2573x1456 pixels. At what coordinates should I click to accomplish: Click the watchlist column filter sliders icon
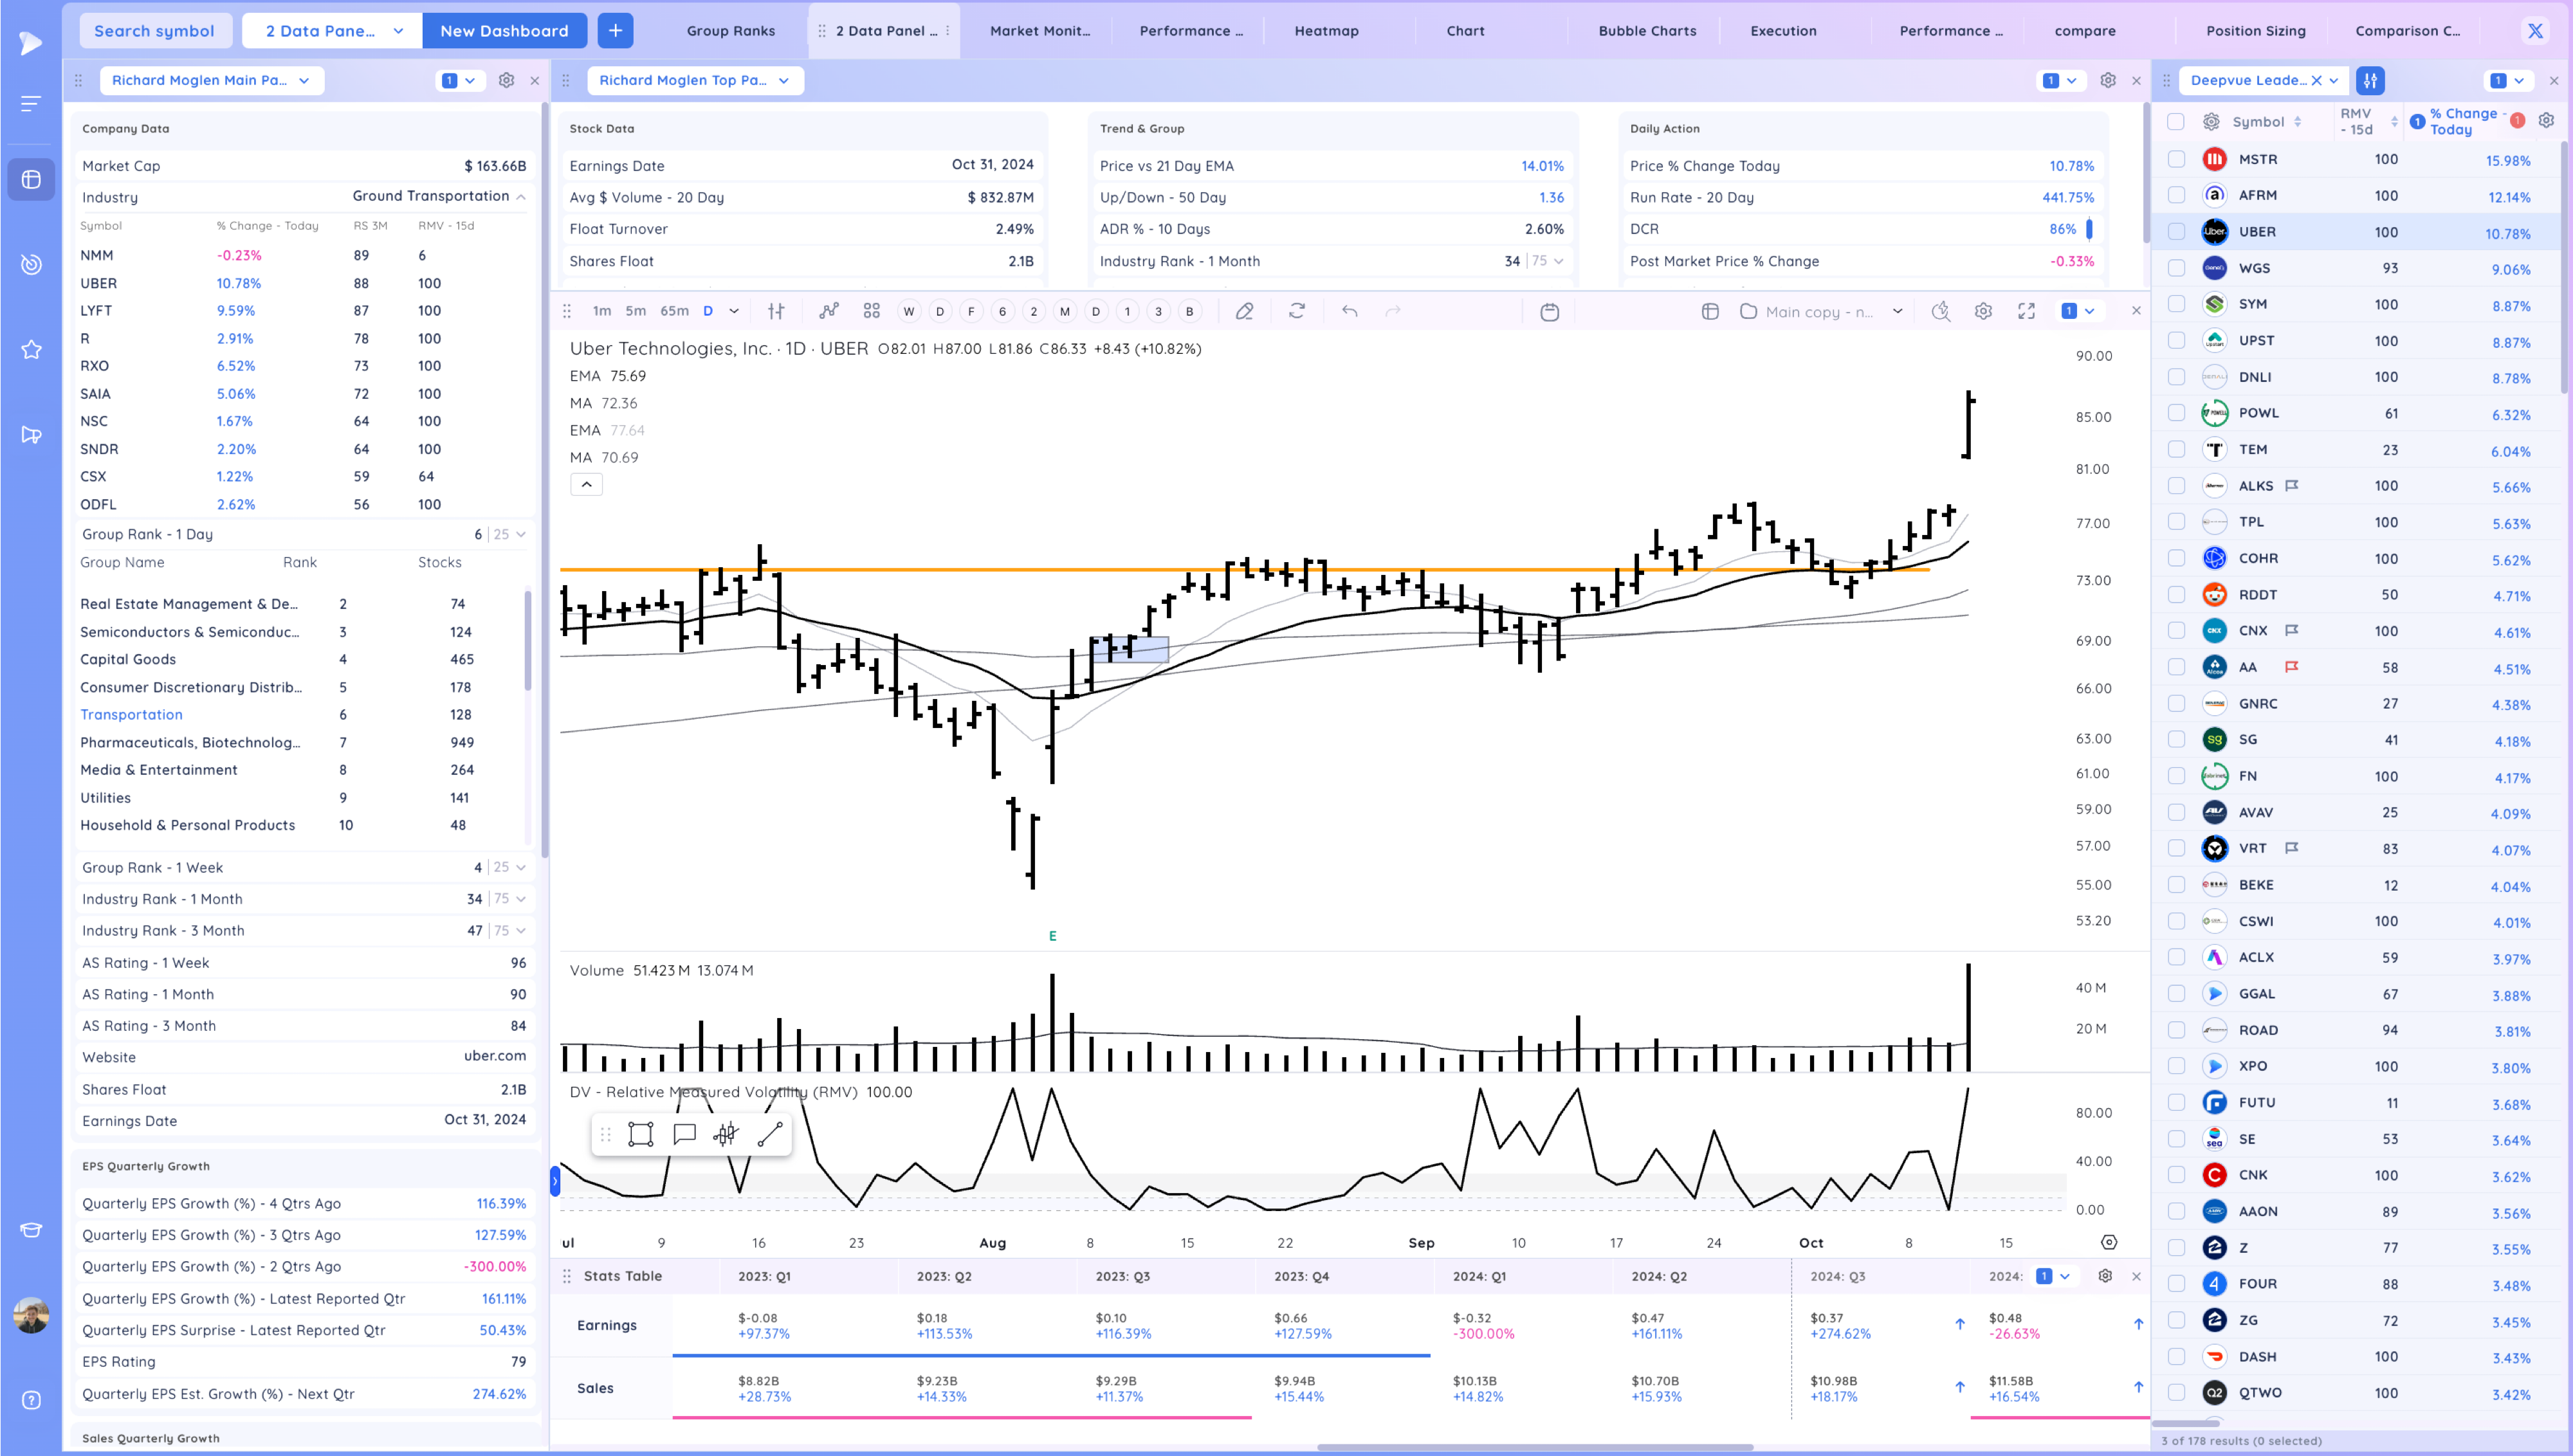(2370, 80)
